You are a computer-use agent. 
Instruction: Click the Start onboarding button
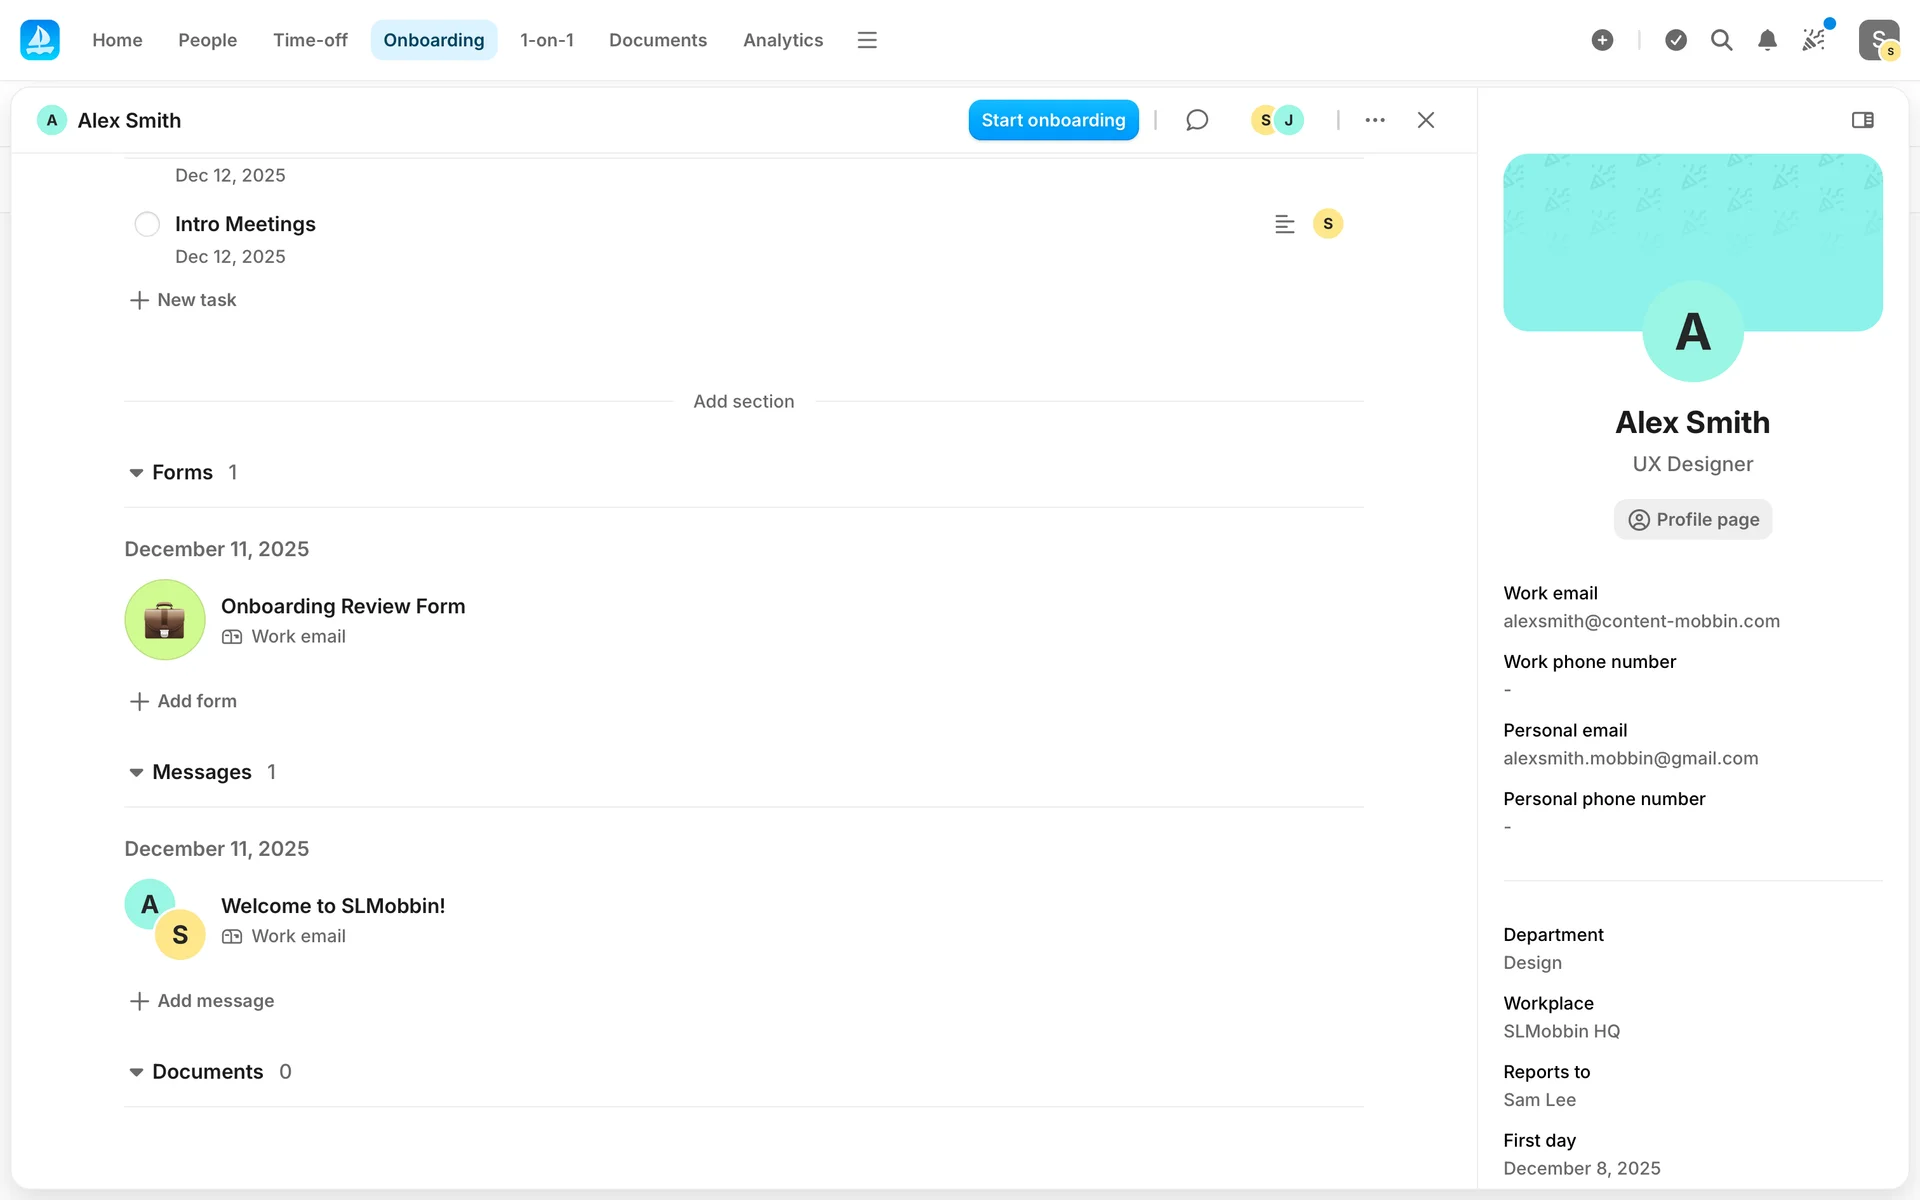click(1053, 120)
